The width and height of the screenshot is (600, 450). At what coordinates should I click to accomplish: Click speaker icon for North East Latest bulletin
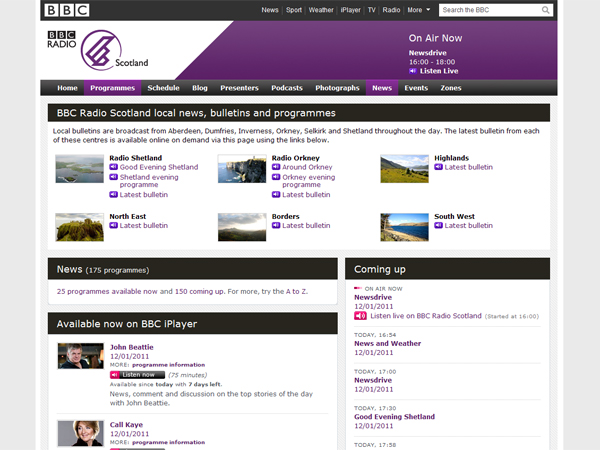(114, 225)
